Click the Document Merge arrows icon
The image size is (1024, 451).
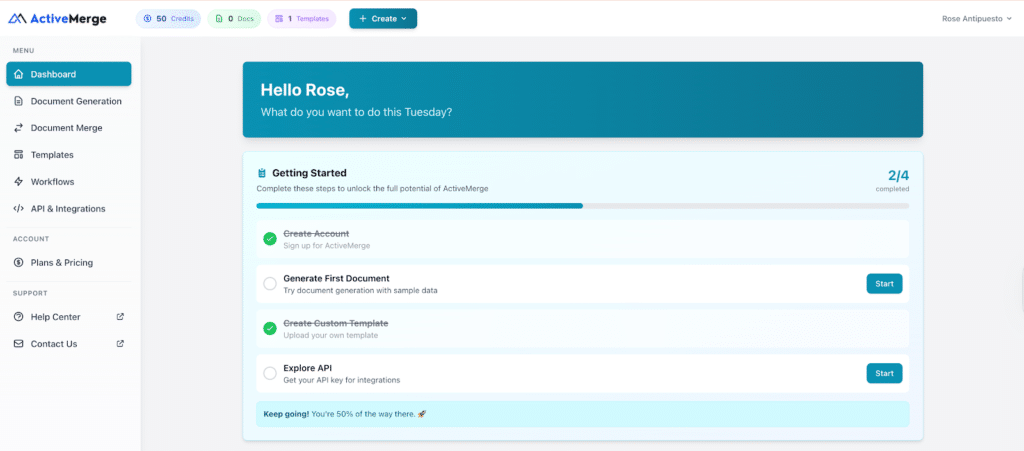(x=19, y=128)
